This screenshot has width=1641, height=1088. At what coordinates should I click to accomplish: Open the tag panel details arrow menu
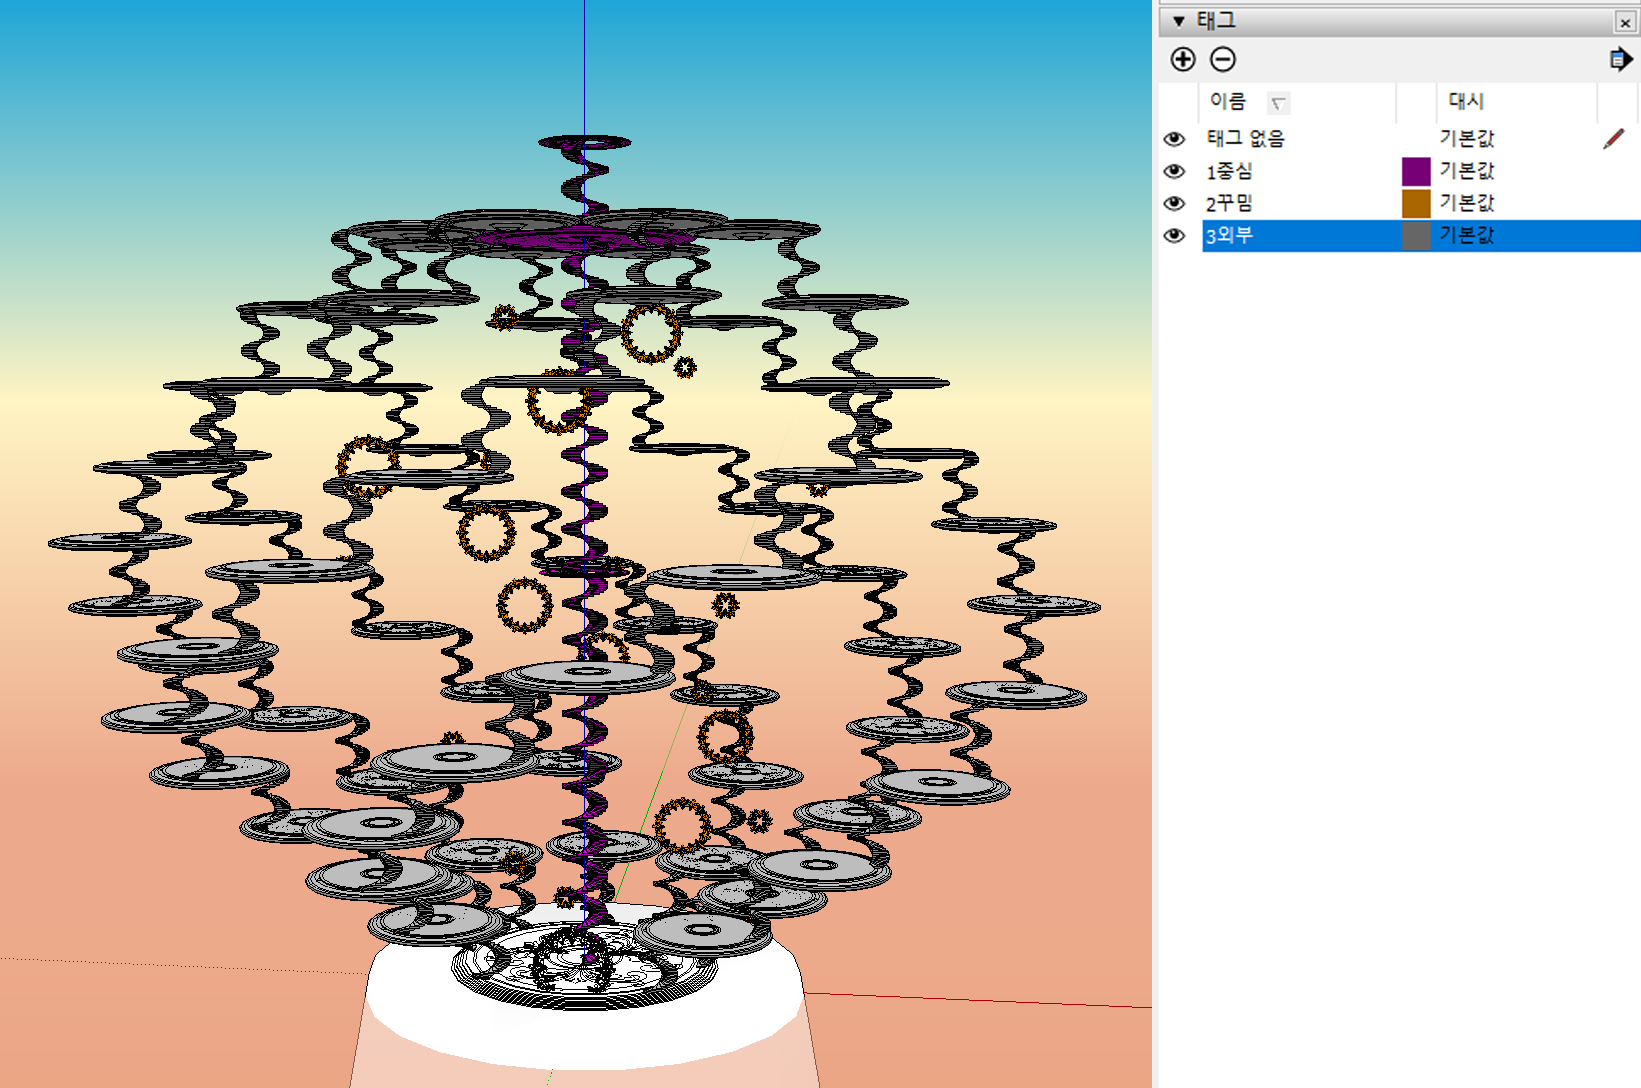coord(1620,60)
